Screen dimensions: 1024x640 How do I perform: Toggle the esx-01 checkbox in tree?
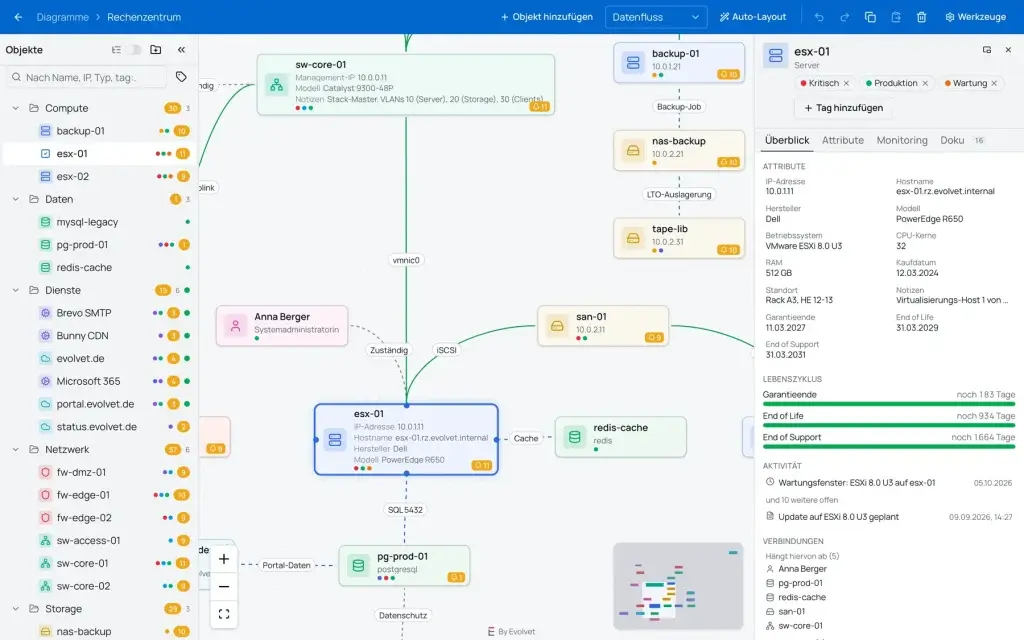(45, 153)
